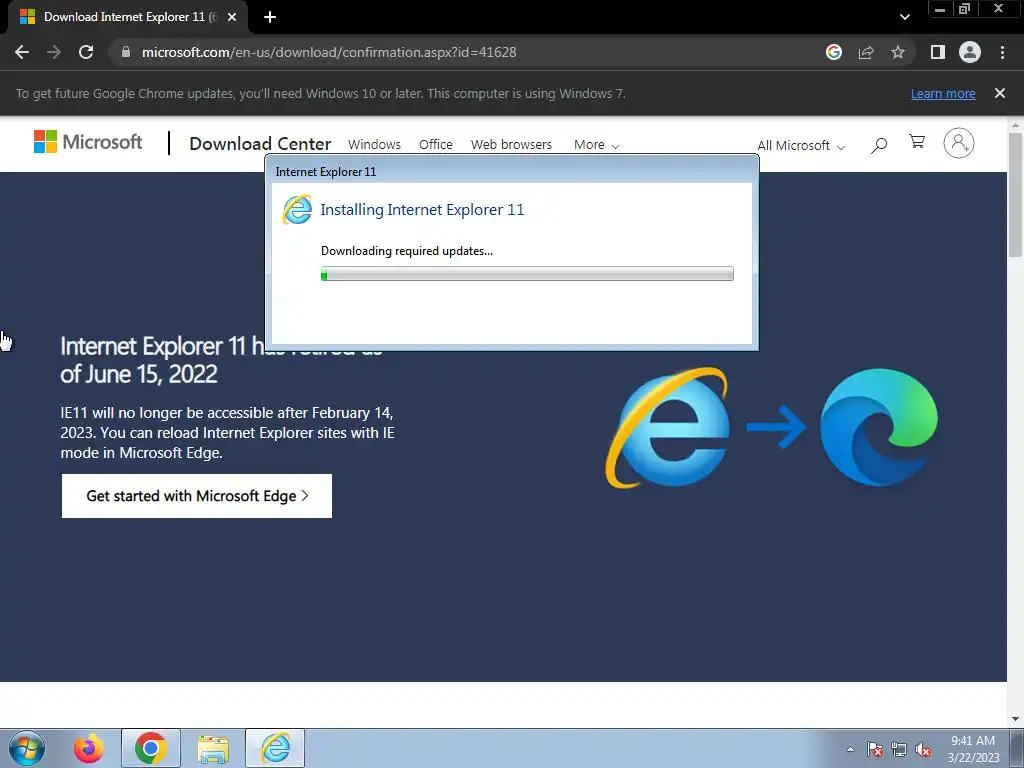1024x768 pixels.
Task: Open Action Center flag icon
Action: coord(874,749)
